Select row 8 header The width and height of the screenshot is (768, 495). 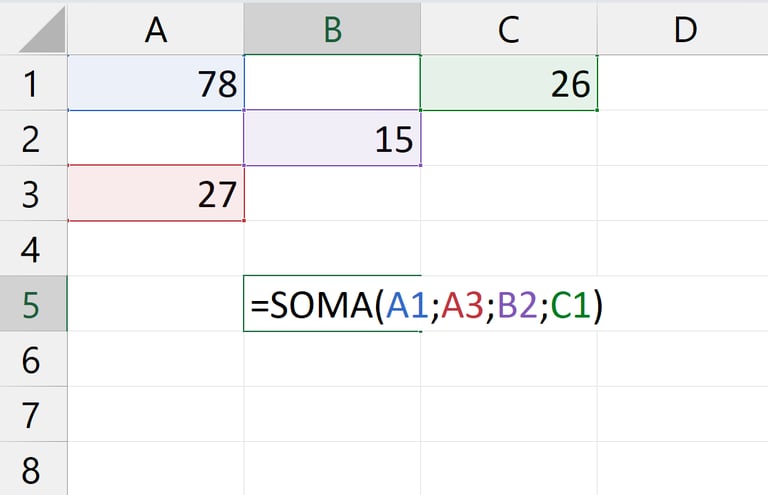tap(33, 468)
